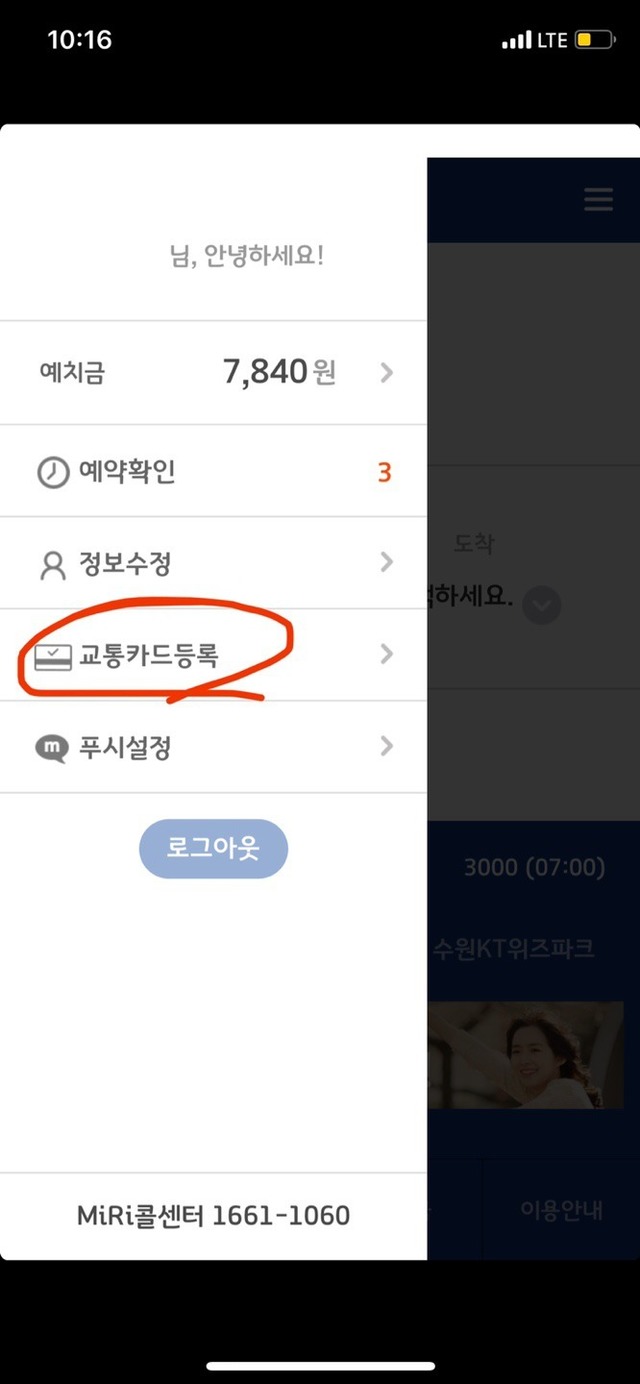
Task: Open the 예치금 chevron arrow
Action: point(387,373)
